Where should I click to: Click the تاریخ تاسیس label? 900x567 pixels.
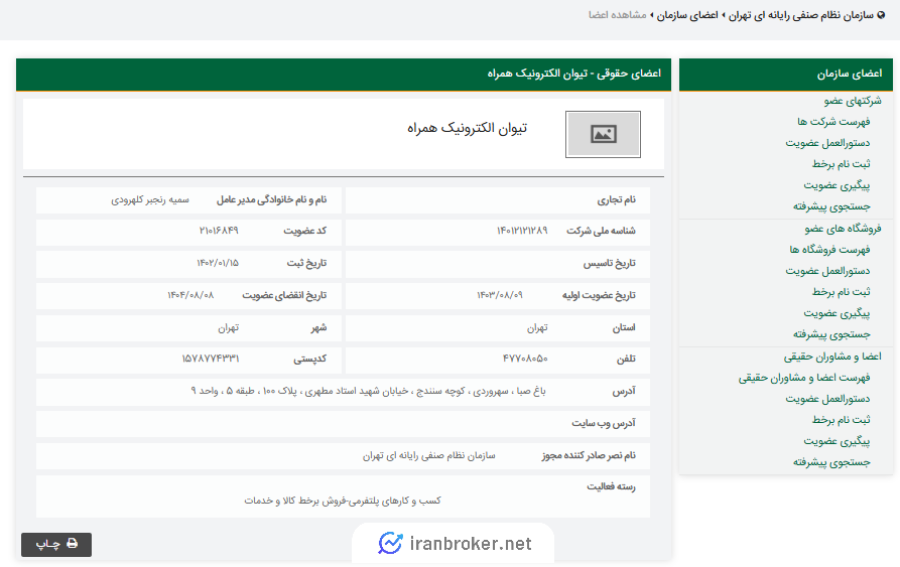[x=610, y=263]
